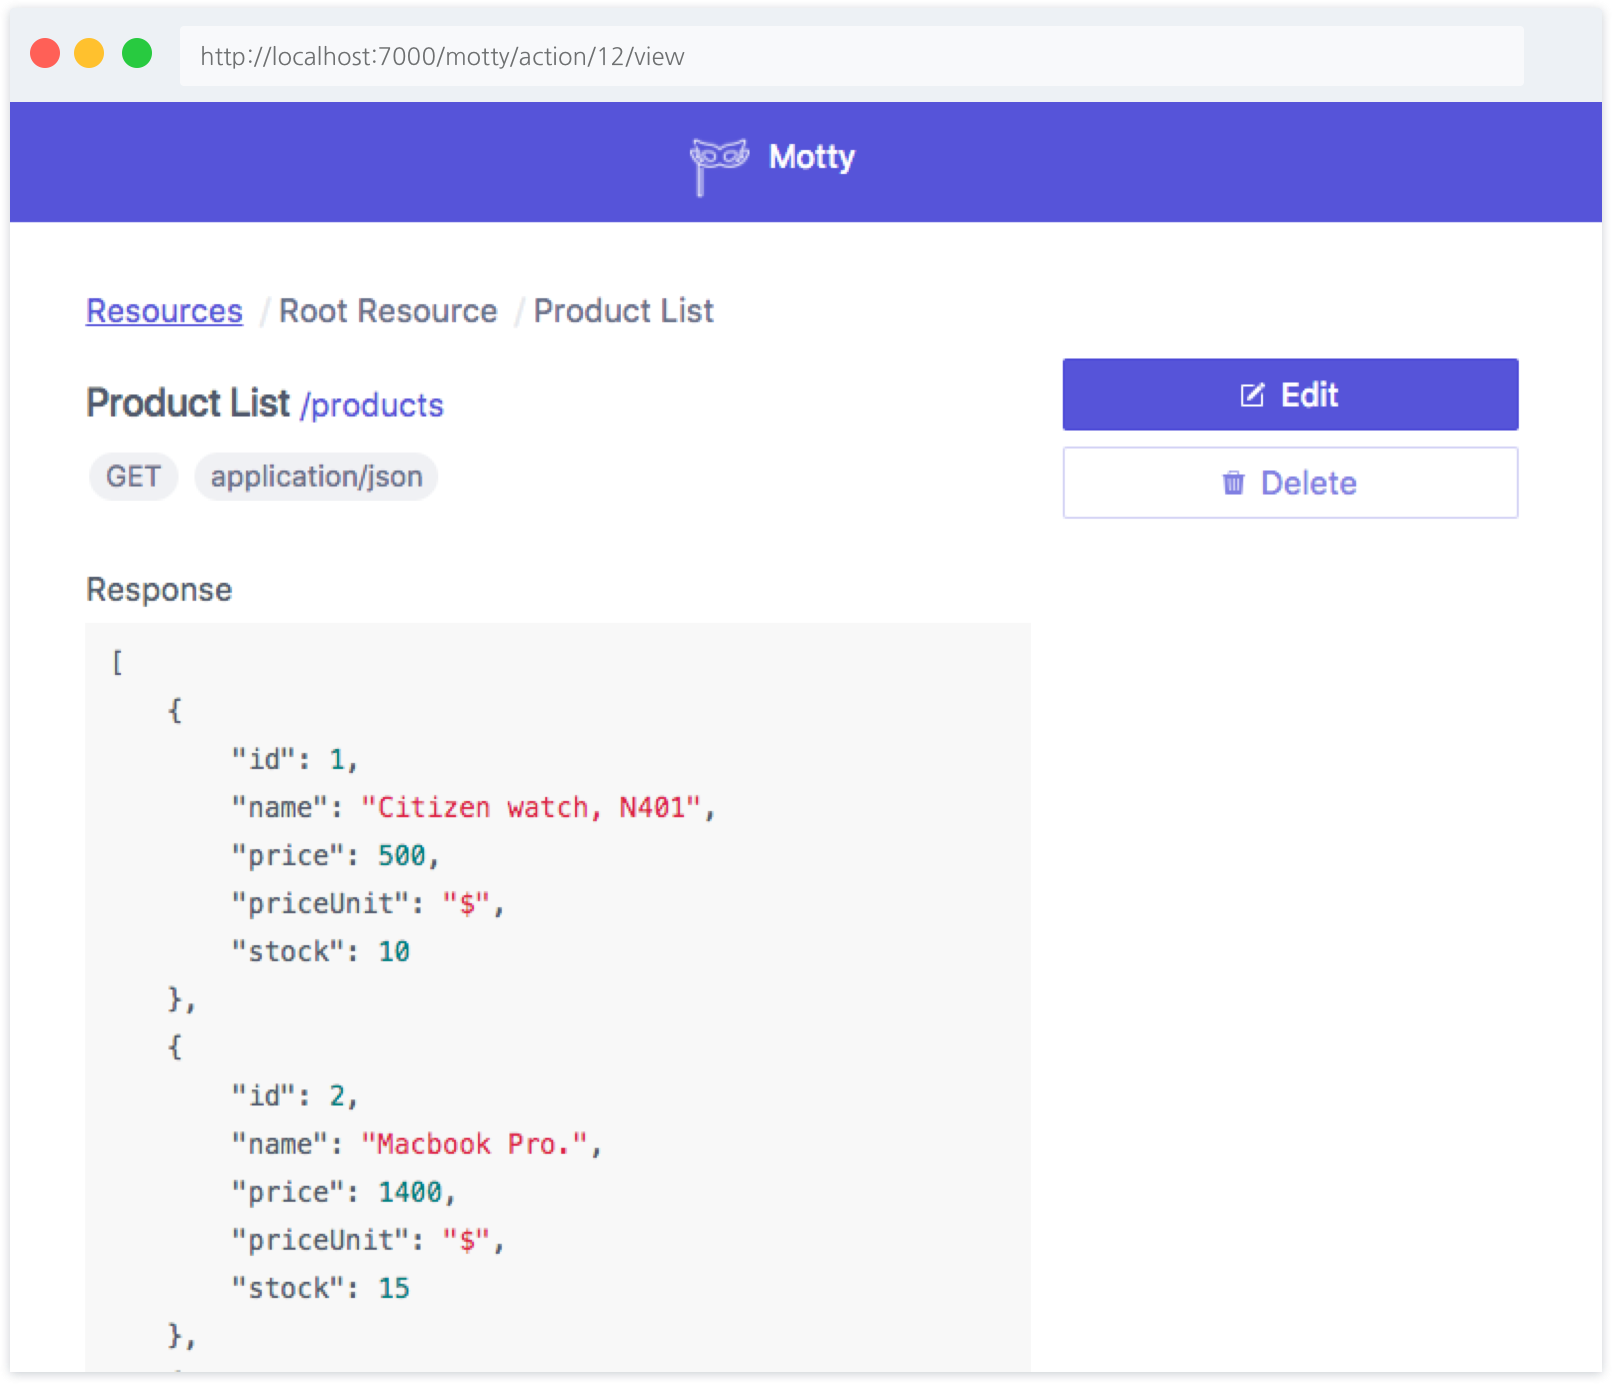The image size is (1612, 1384).
Task: Click the application/json content type badge
Action: coord(316,476)
